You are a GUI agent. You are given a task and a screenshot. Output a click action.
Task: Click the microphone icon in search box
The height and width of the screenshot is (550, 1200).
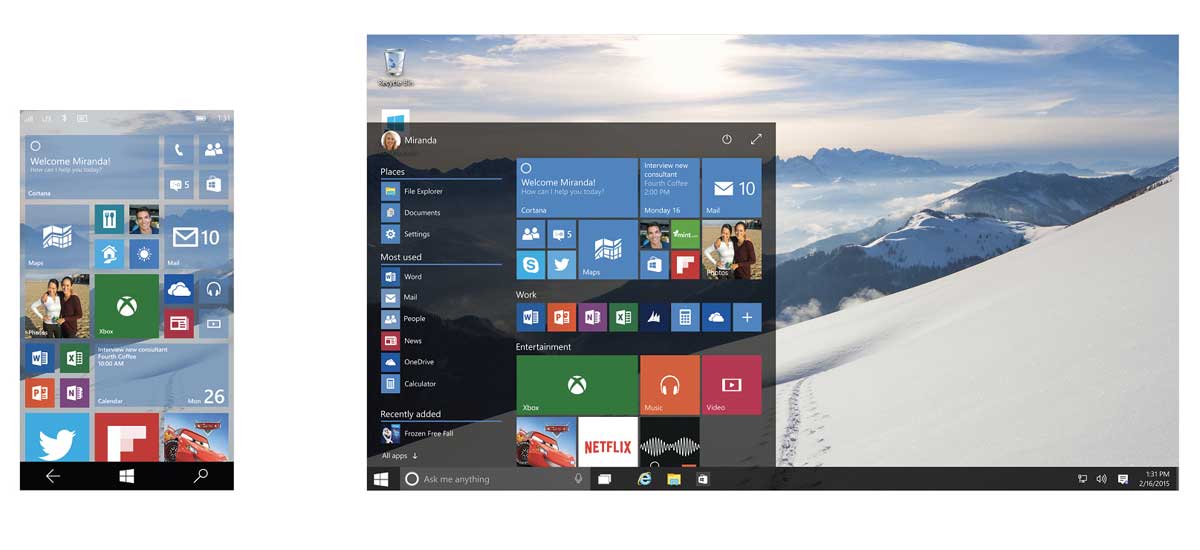(578, 479)
